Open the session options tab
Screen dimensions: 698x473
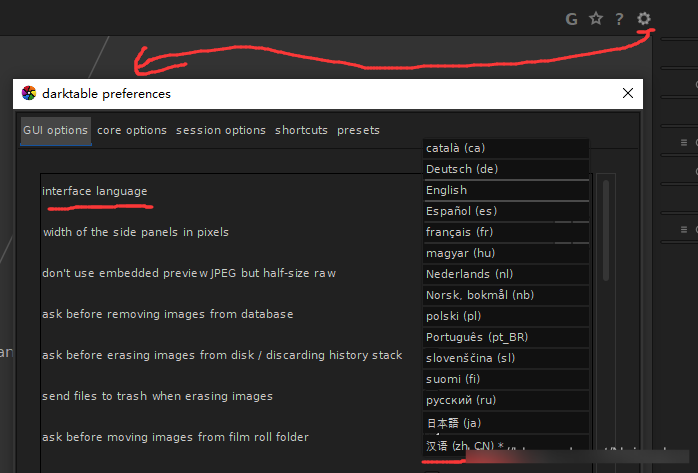(221, 130)
